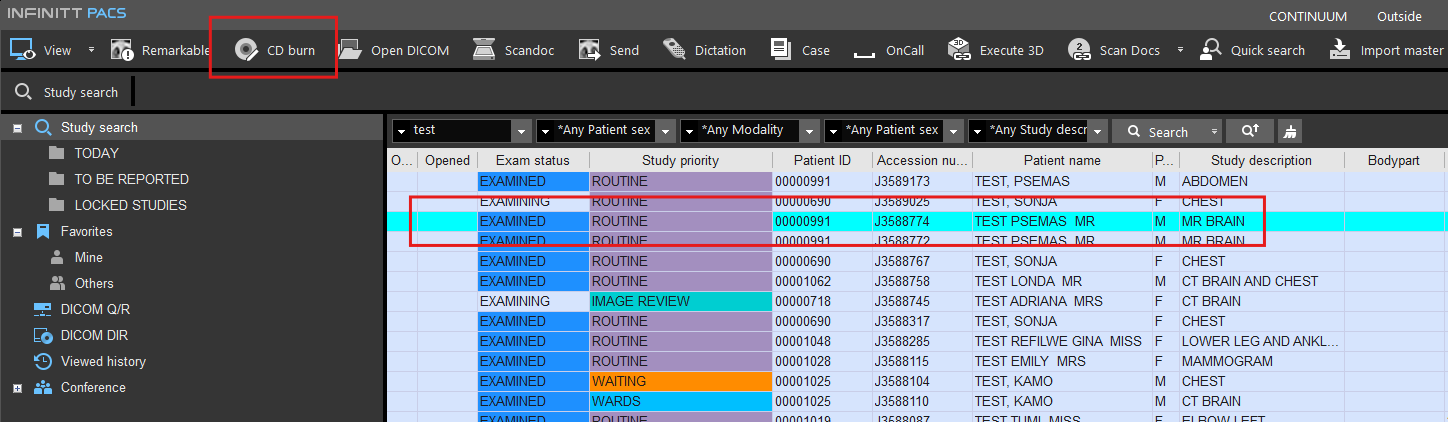
Task: Click the orange WAITING priority cell
Action: (x=680, y=381)
